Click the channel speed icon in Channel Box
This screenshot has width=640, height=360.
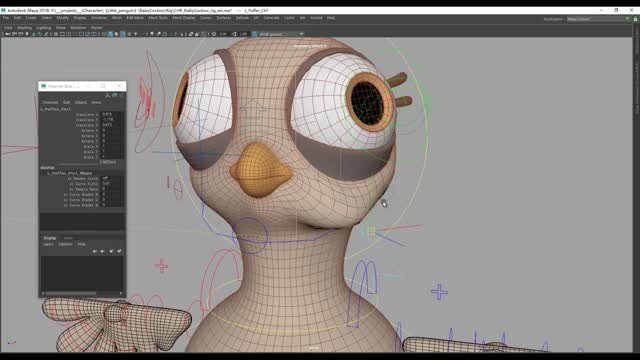click(x=115, y=95)
